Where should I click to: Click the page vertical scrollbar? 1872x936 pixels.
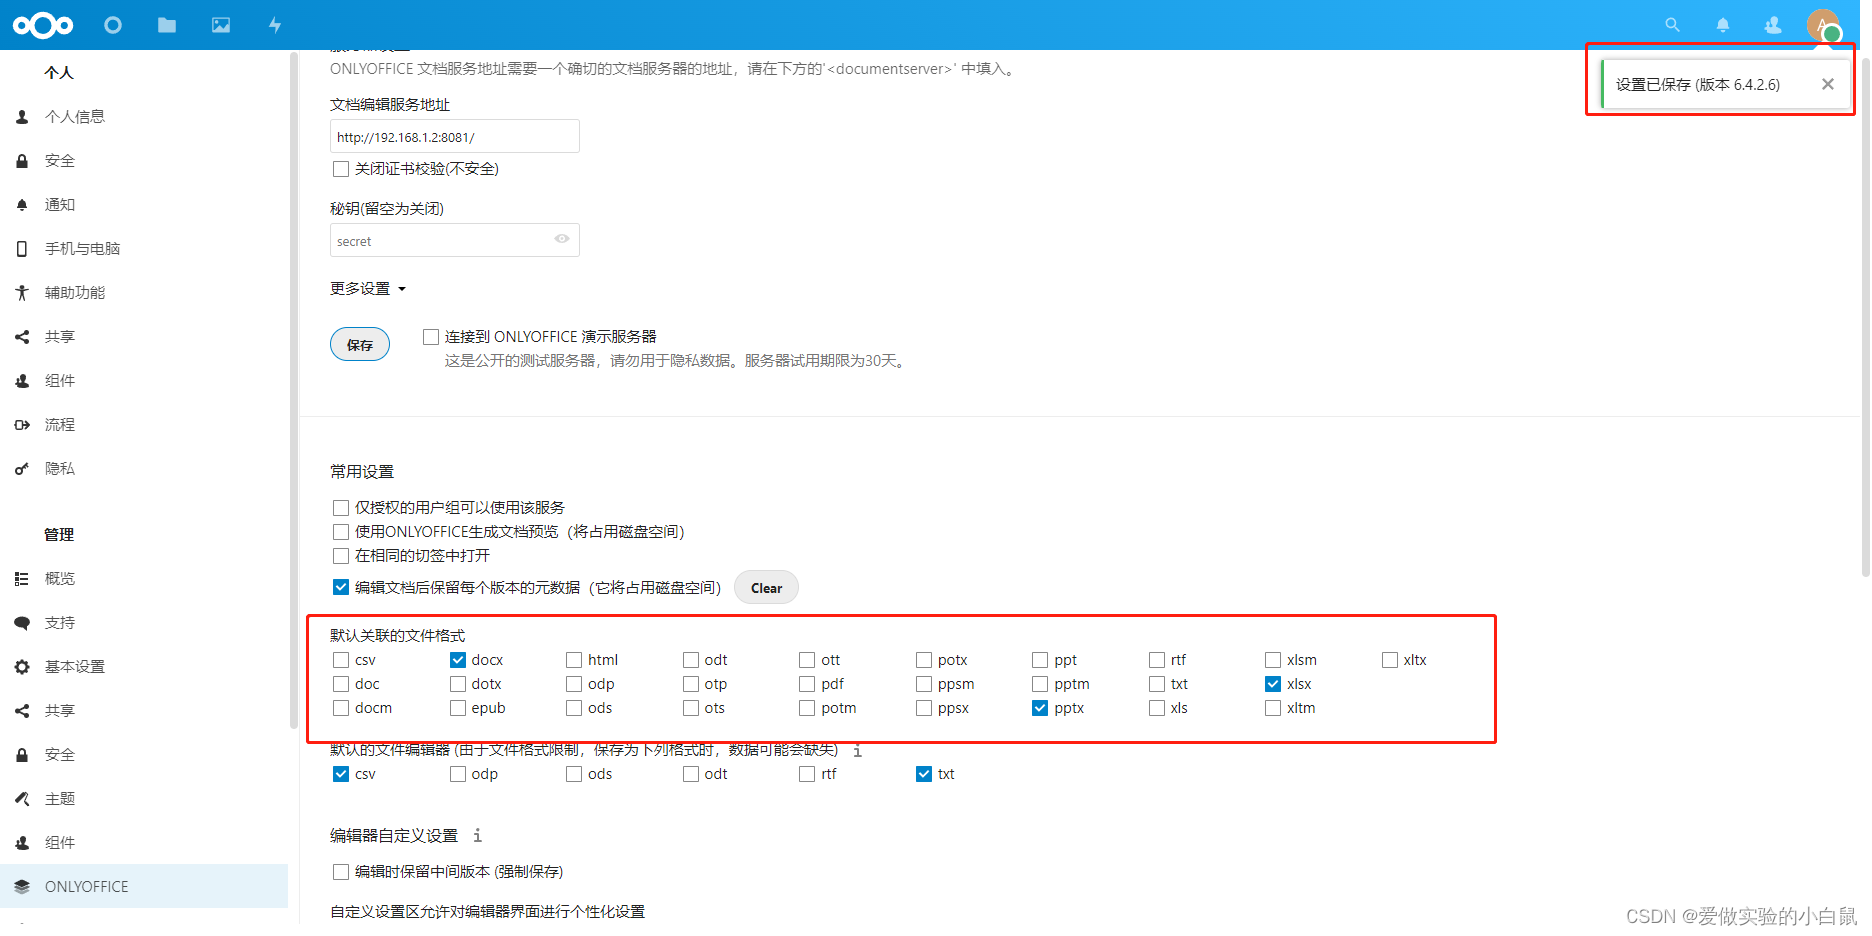click(1865, 315)
